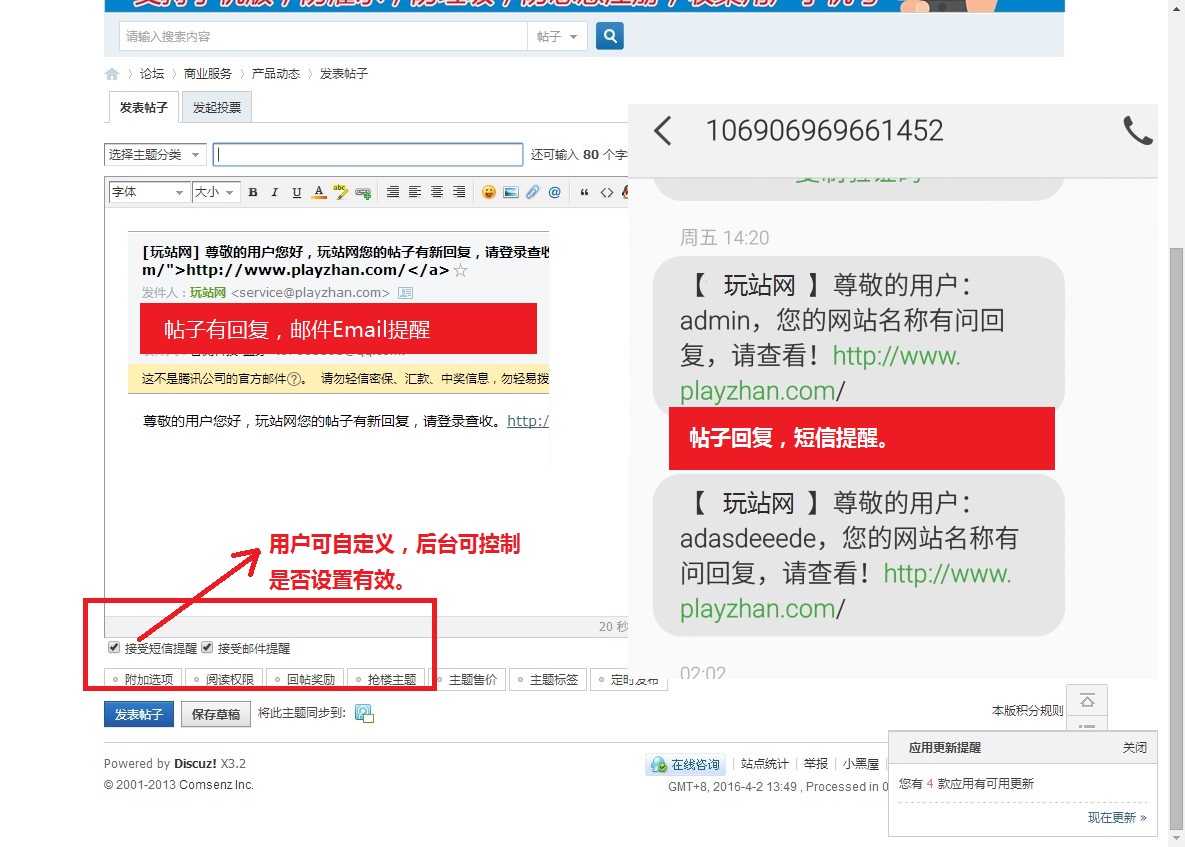Open playzhan link in the admin SMS message
This screenshot has width=1185, height=847.
tap(821, 373)
